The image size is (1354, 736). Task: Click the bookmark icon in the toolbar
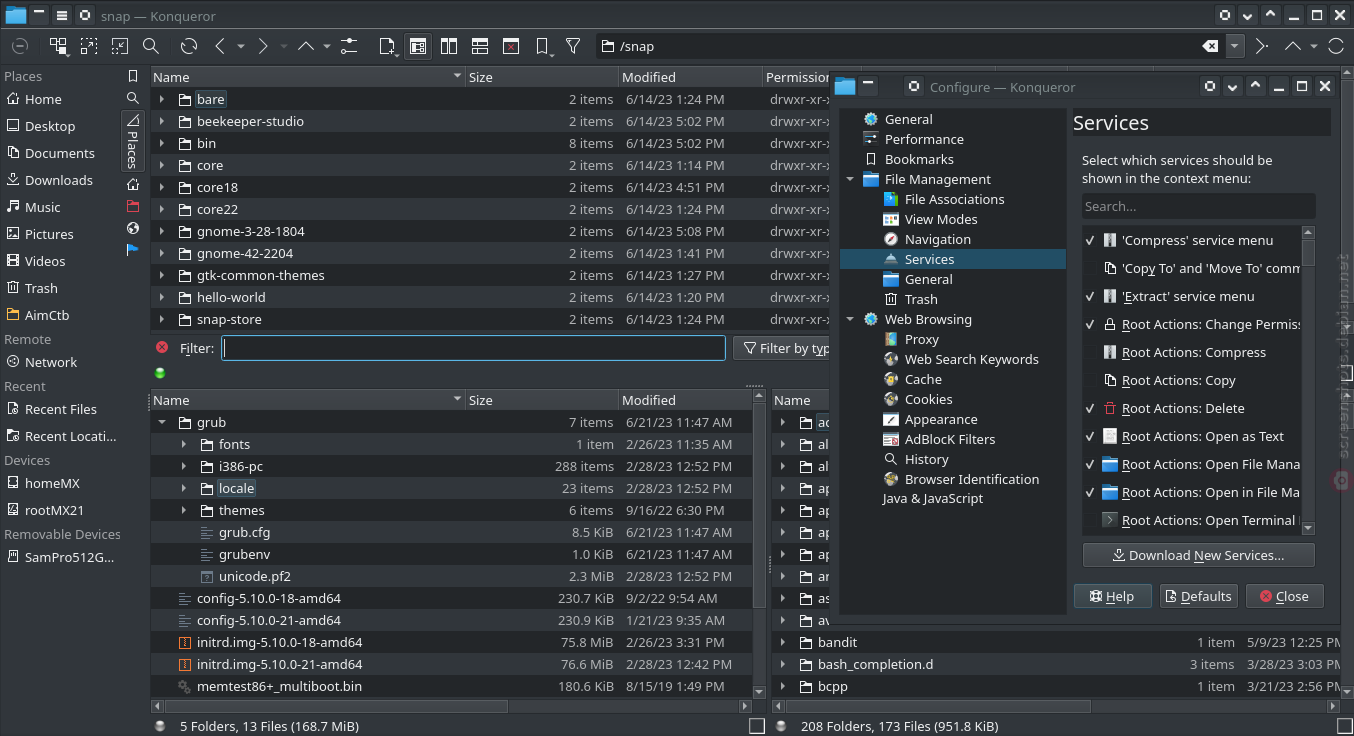[x=542, y=46]
